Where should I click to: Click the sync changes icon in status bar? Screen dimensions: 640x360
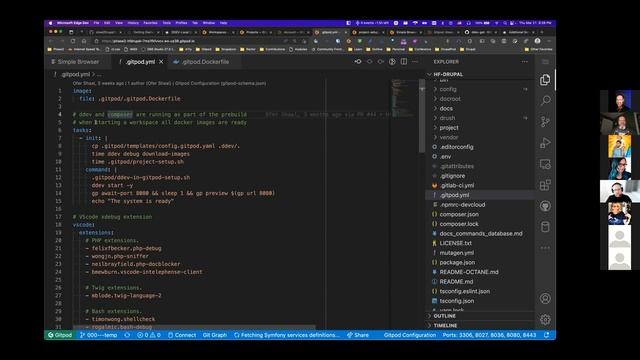[x=127, y=335]
